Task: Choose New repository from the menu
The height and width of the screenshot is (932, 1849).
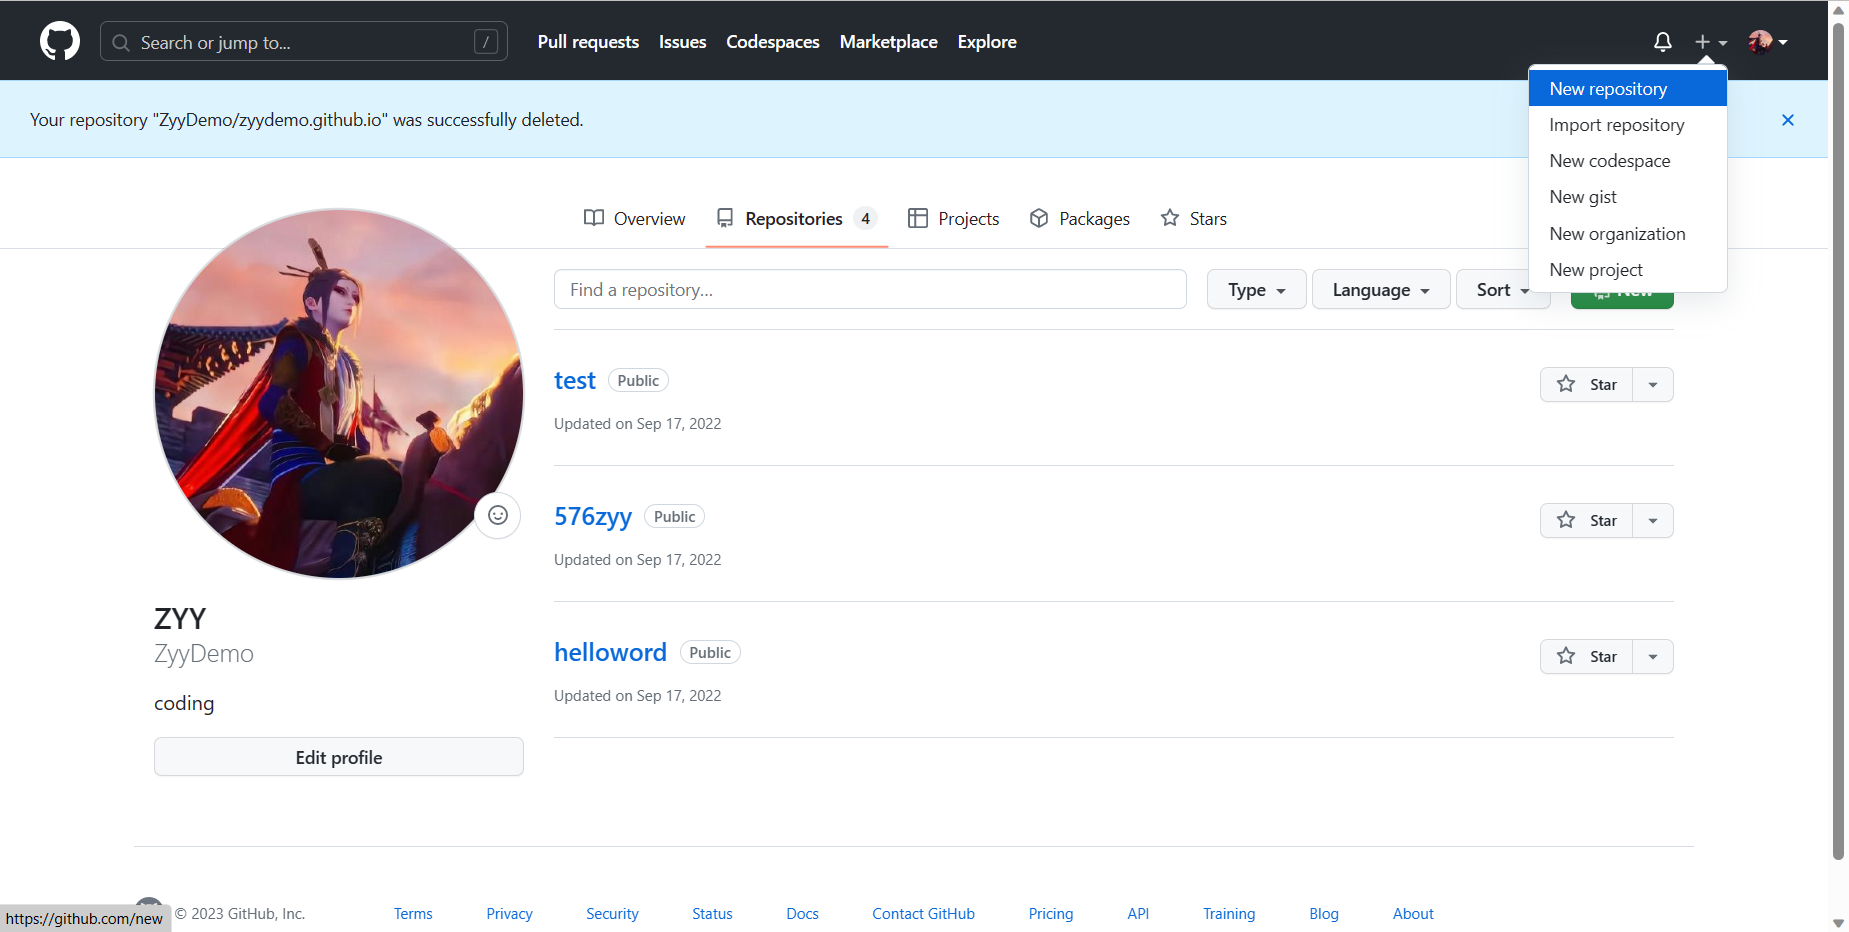Action: (x=1628, y=89)
